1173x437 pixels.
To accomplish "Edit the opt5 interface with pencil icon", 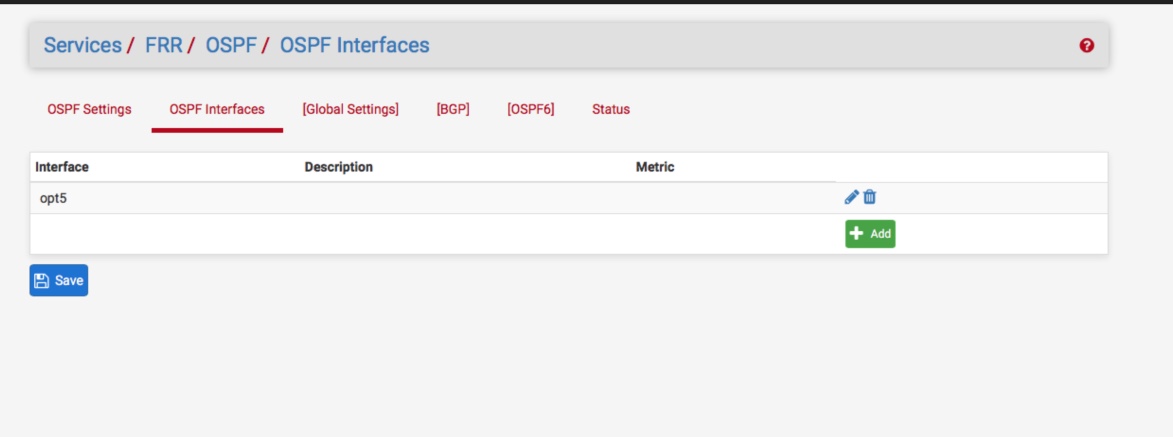I will tap(852, 197).
